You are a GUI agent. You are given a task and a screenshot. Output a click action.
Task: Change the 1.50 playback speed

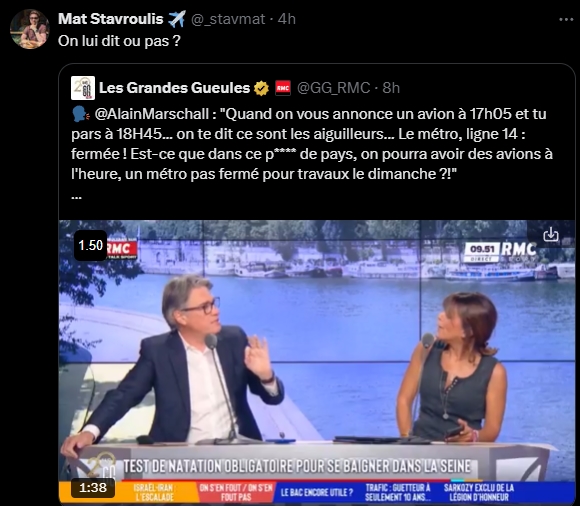91,245
